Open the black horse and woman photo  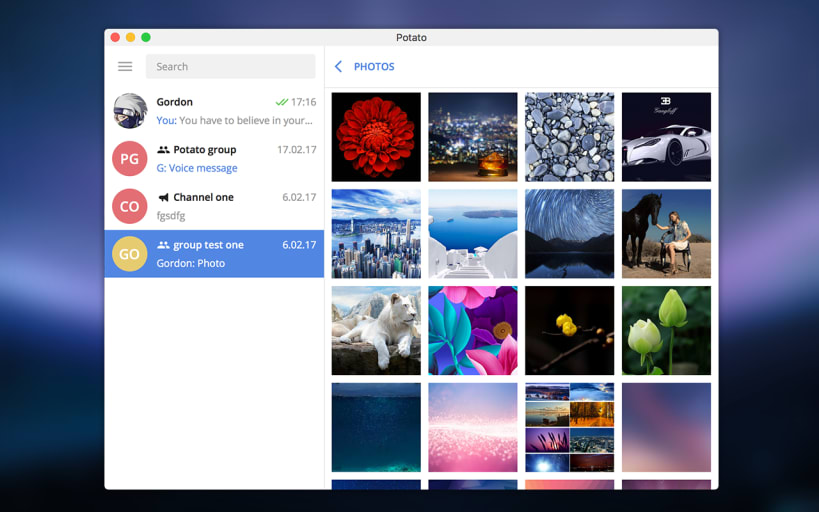(666, 234)
